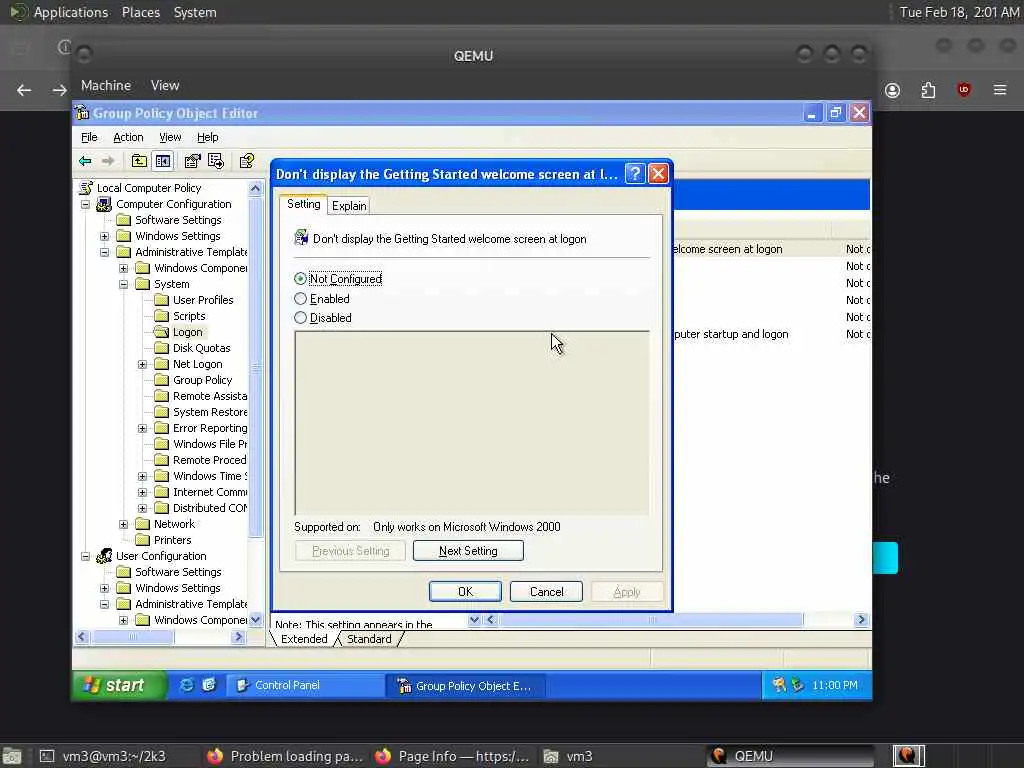Click the Cancel button
This screenshot has height=768, width=1024.
547,592
